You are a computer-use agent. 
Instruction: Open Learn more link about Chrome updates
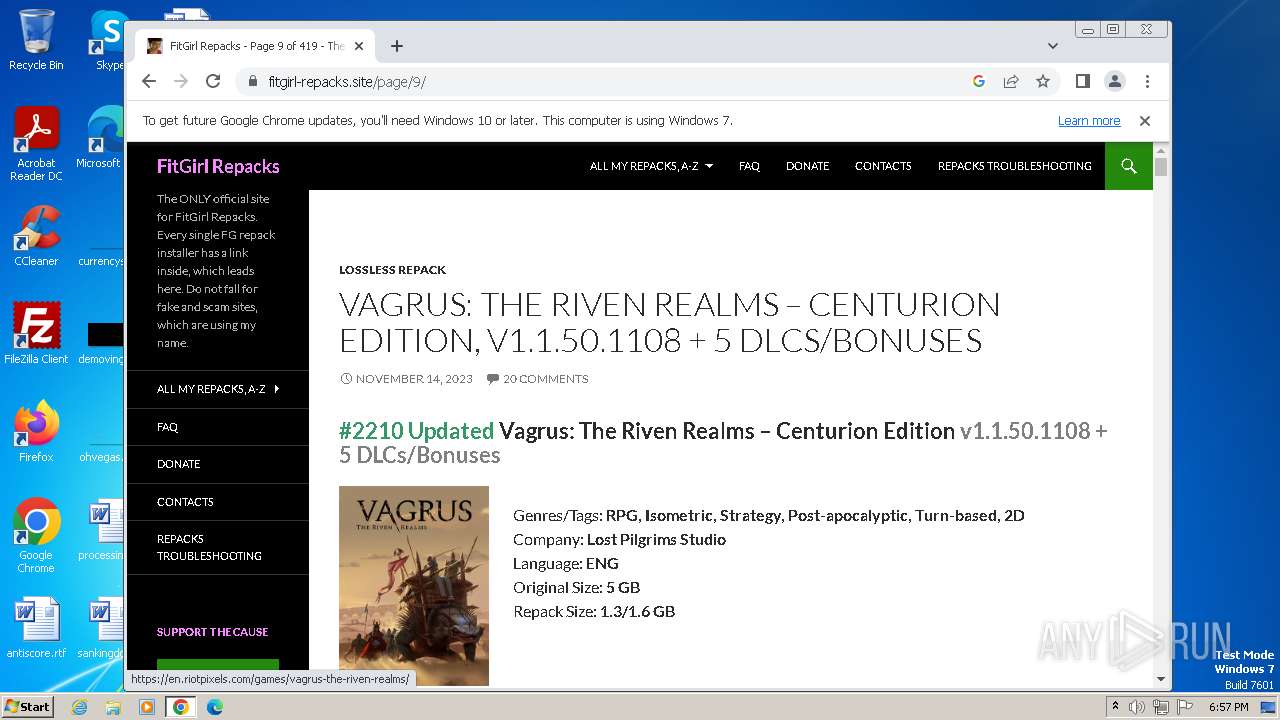point(1089,121)
